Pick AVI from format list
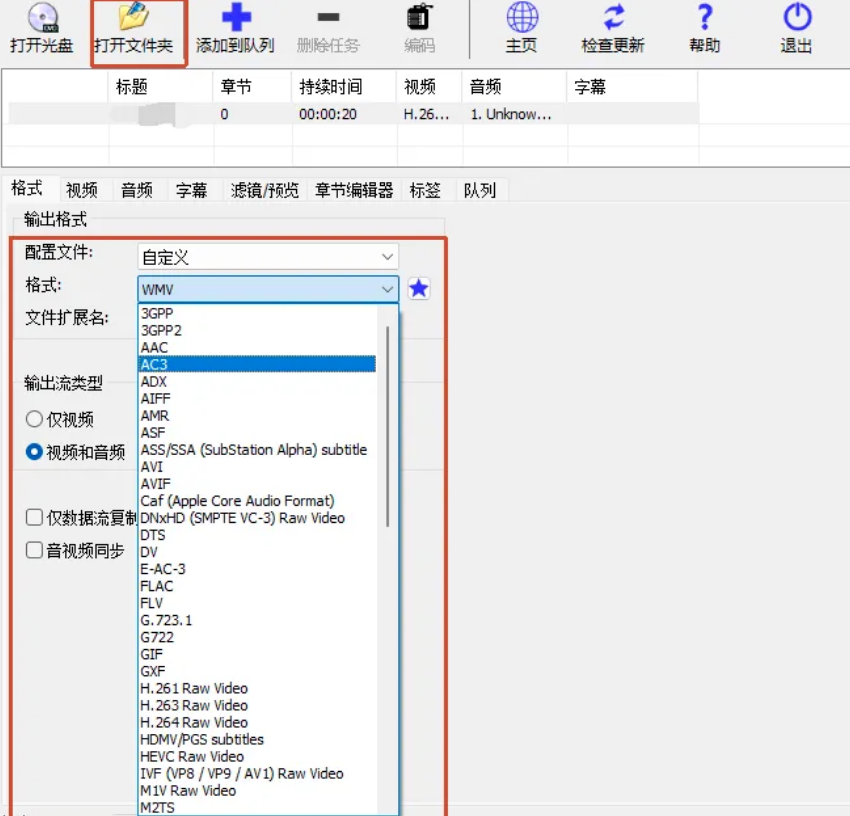850x816 pixels. point(257,467)
